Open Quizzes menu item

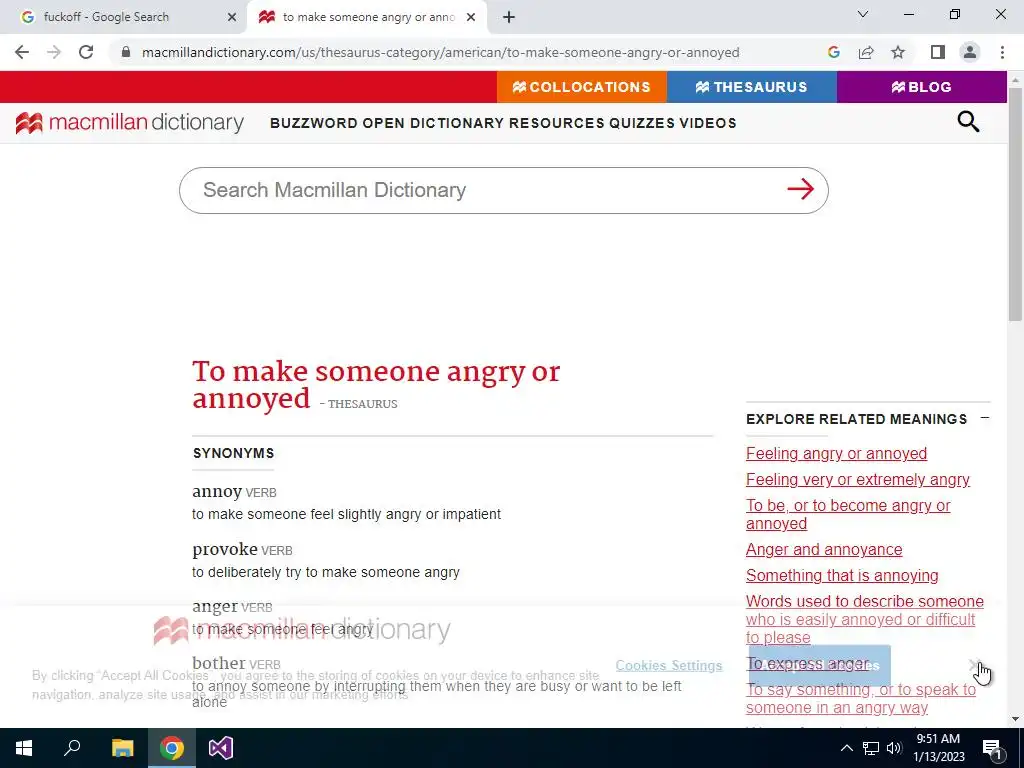coord(642,123)
